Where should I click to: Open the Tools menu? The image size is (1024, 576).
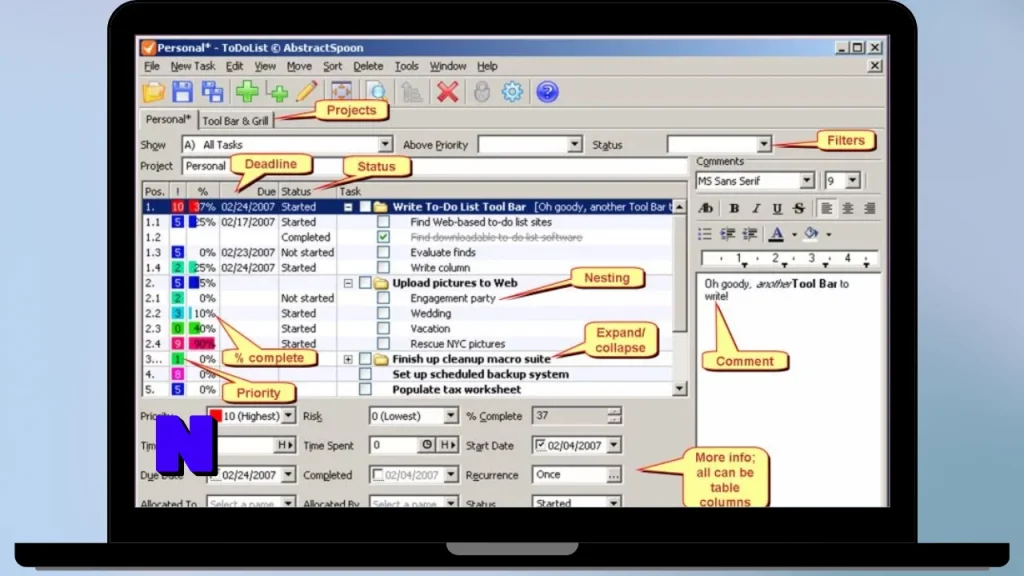(x=406, y=66)
